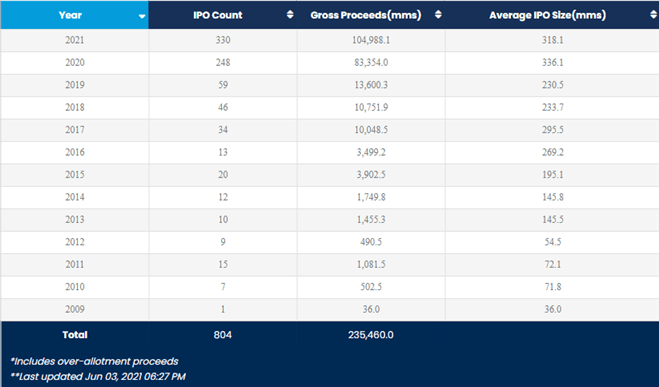659x387 pixels.
Task: Select the 2009 year cell
Action: pos(75,309)
